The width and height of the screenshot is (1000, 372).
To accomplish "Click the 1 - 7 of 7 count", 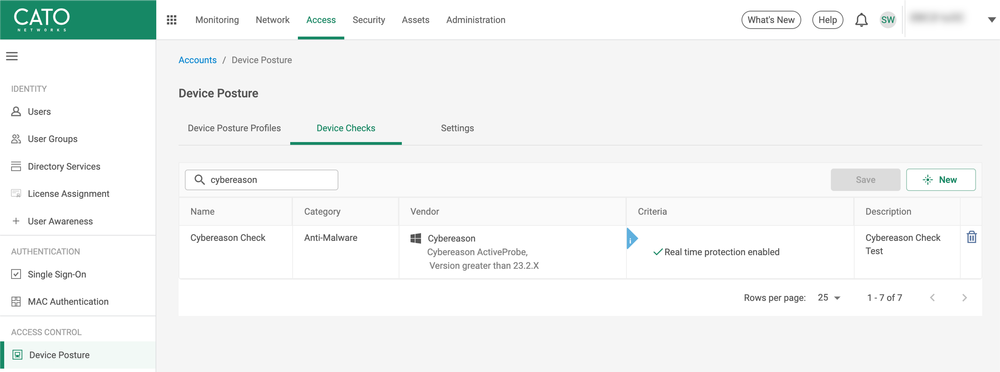I will [x=885, y=298].
